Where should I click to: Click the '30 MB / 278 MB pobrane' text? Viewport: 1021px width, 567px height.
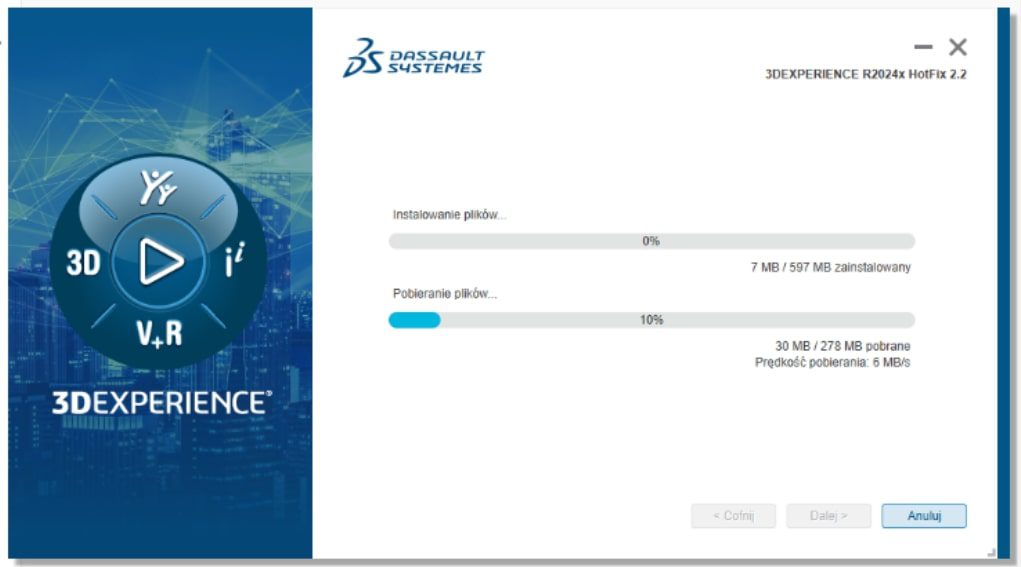point(842,346)
